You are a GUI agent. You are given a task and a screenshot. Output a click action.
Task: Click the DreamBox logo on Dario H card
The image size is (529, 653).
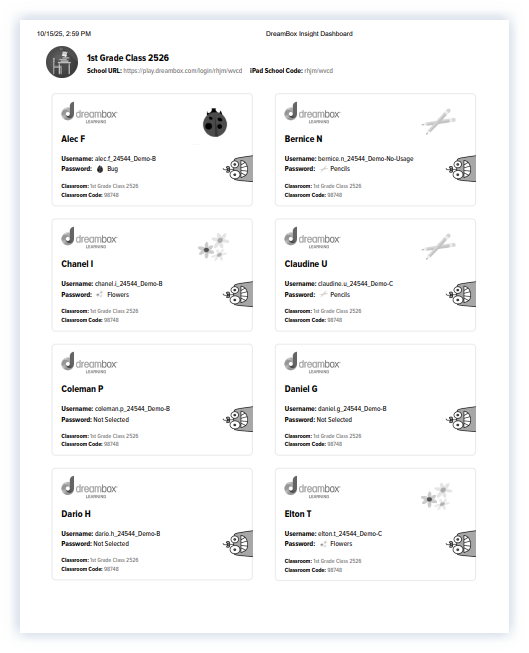click(89, 487)
